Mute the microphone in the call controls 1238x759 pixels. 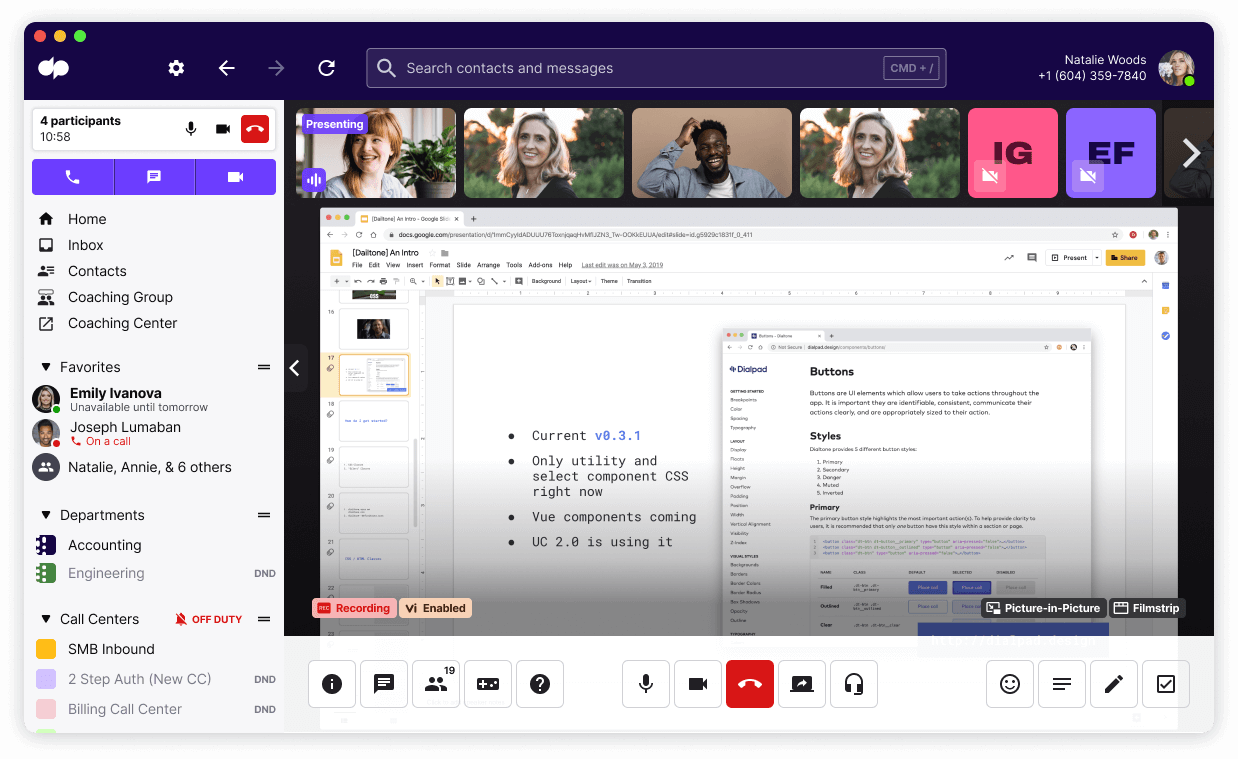tap(645, 684)
